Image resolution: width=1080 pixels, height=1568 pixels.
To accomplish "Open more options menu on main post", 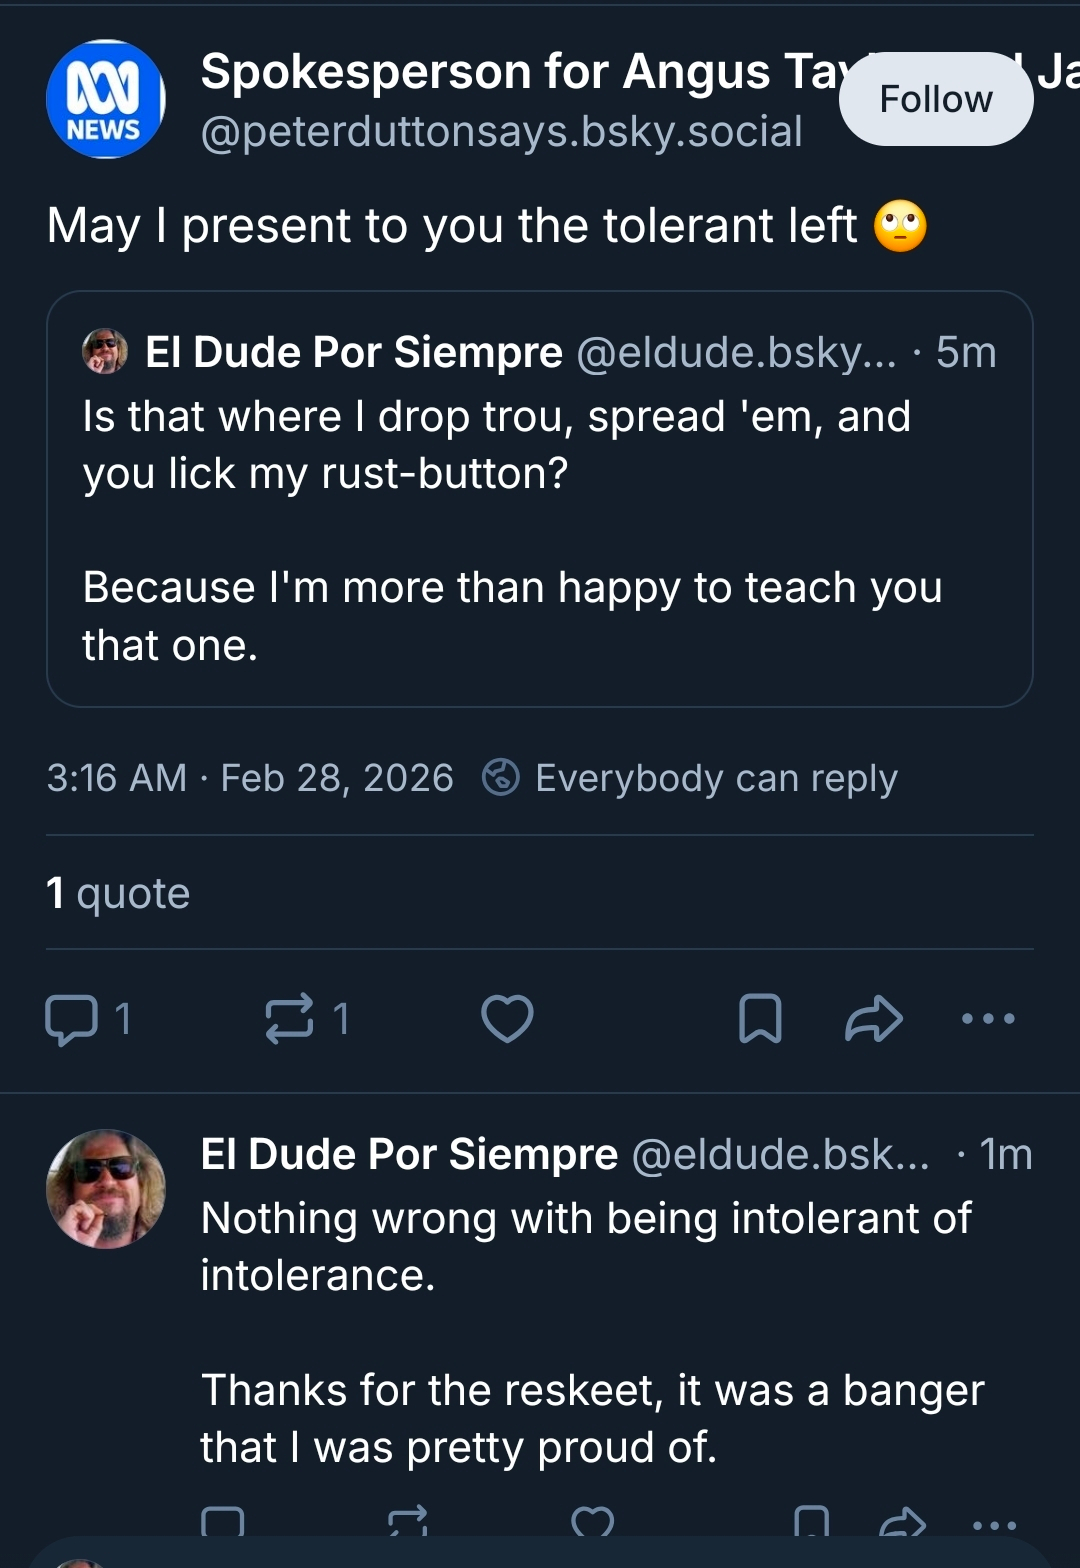I will [x=987, y=1019].
